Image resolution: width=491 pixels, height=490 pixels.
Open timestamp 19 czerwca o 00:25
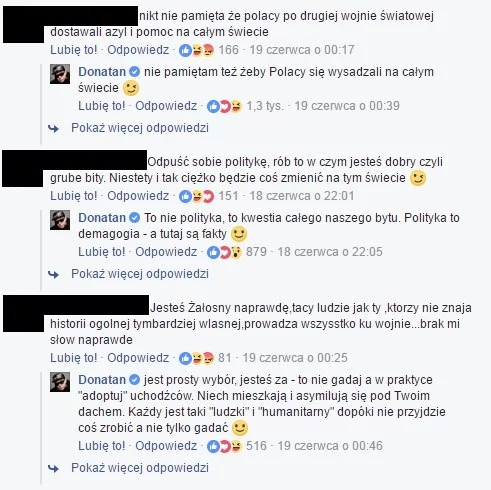point(295,358)
